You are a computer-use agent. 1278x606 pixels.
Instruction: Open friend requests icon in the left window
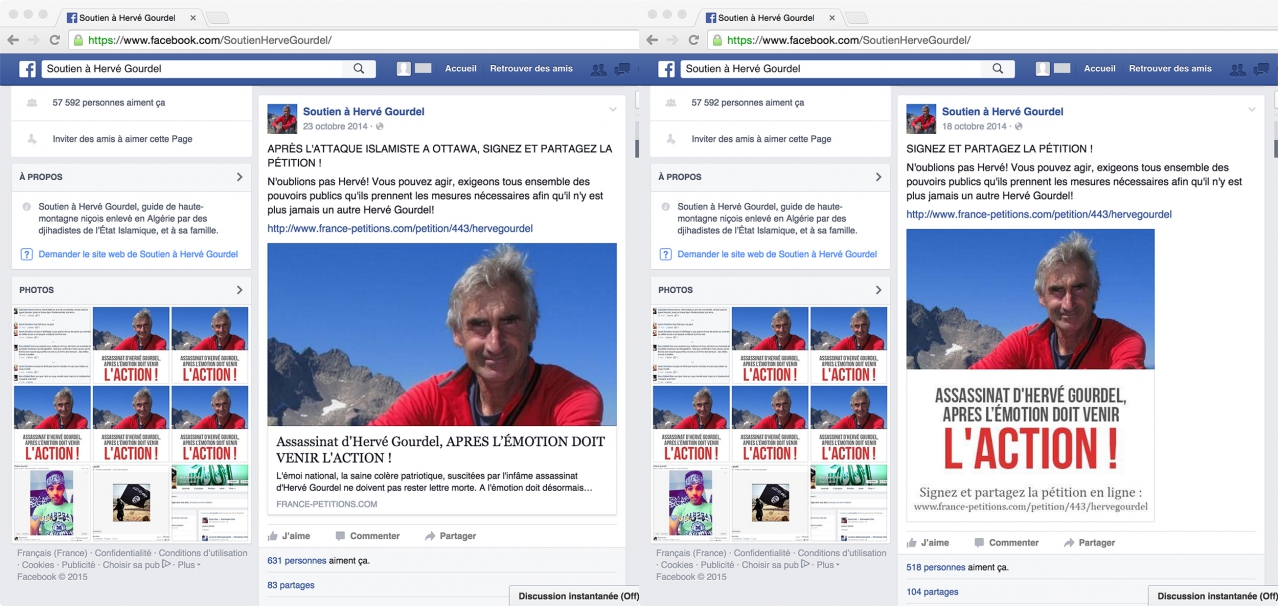coord(598,69)
